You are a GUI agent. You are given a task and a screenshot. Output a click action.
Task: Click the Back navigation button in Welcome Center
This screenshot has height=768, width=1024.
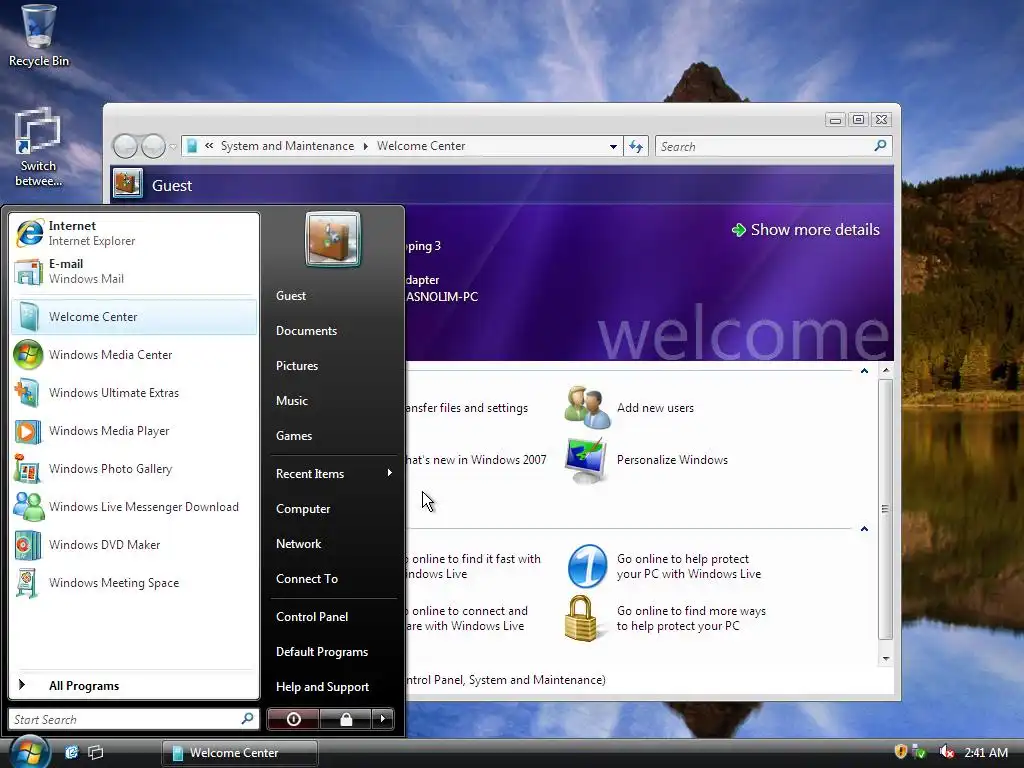pyautogui.click(x=125, y=146)
